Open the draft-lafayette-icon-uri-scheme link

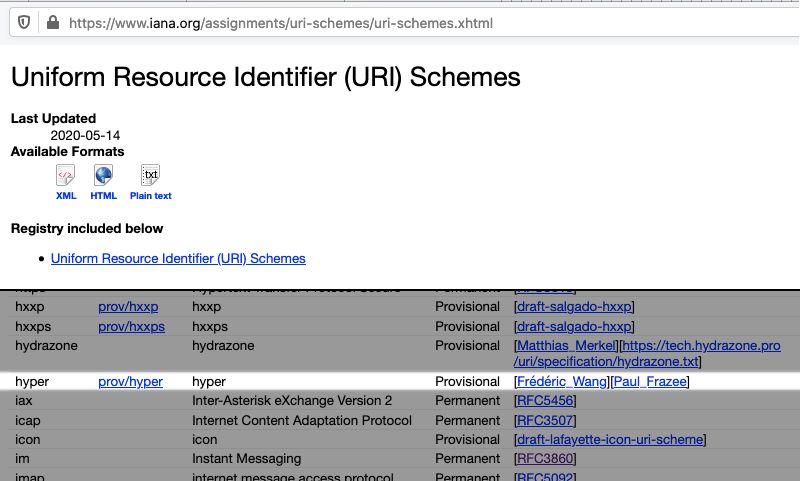coord(610,440)
